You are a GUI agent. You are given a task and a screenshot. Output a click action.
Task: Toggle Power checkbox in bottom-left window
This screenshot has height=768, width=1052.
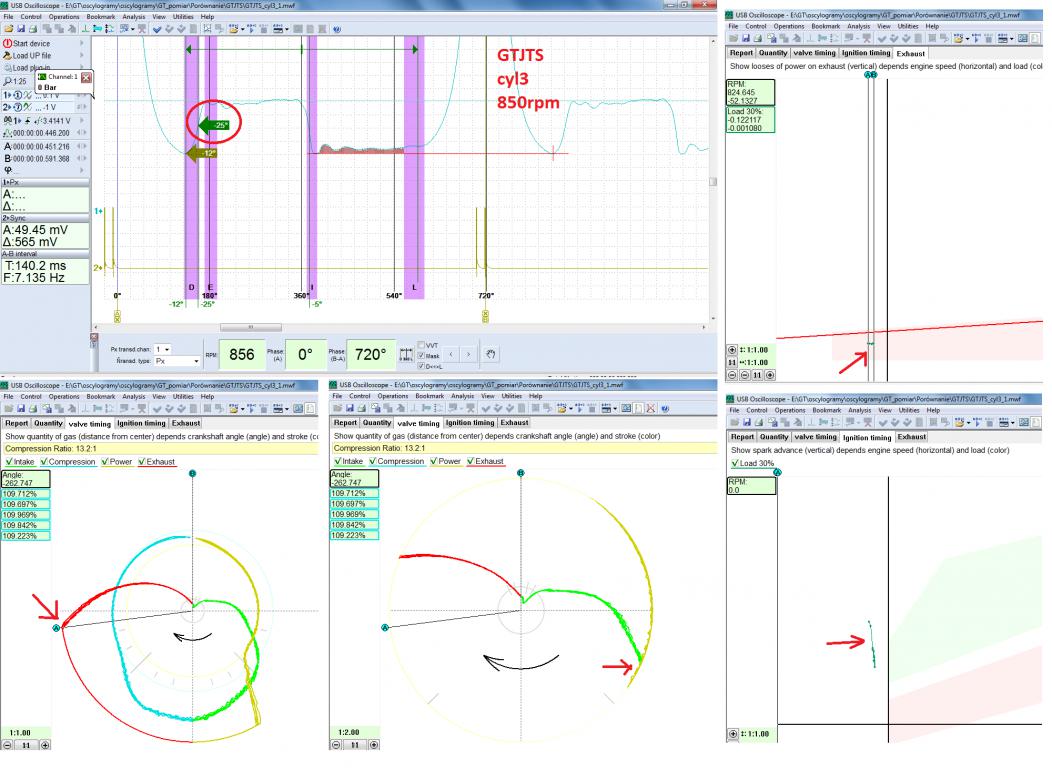tap(105, 461)
